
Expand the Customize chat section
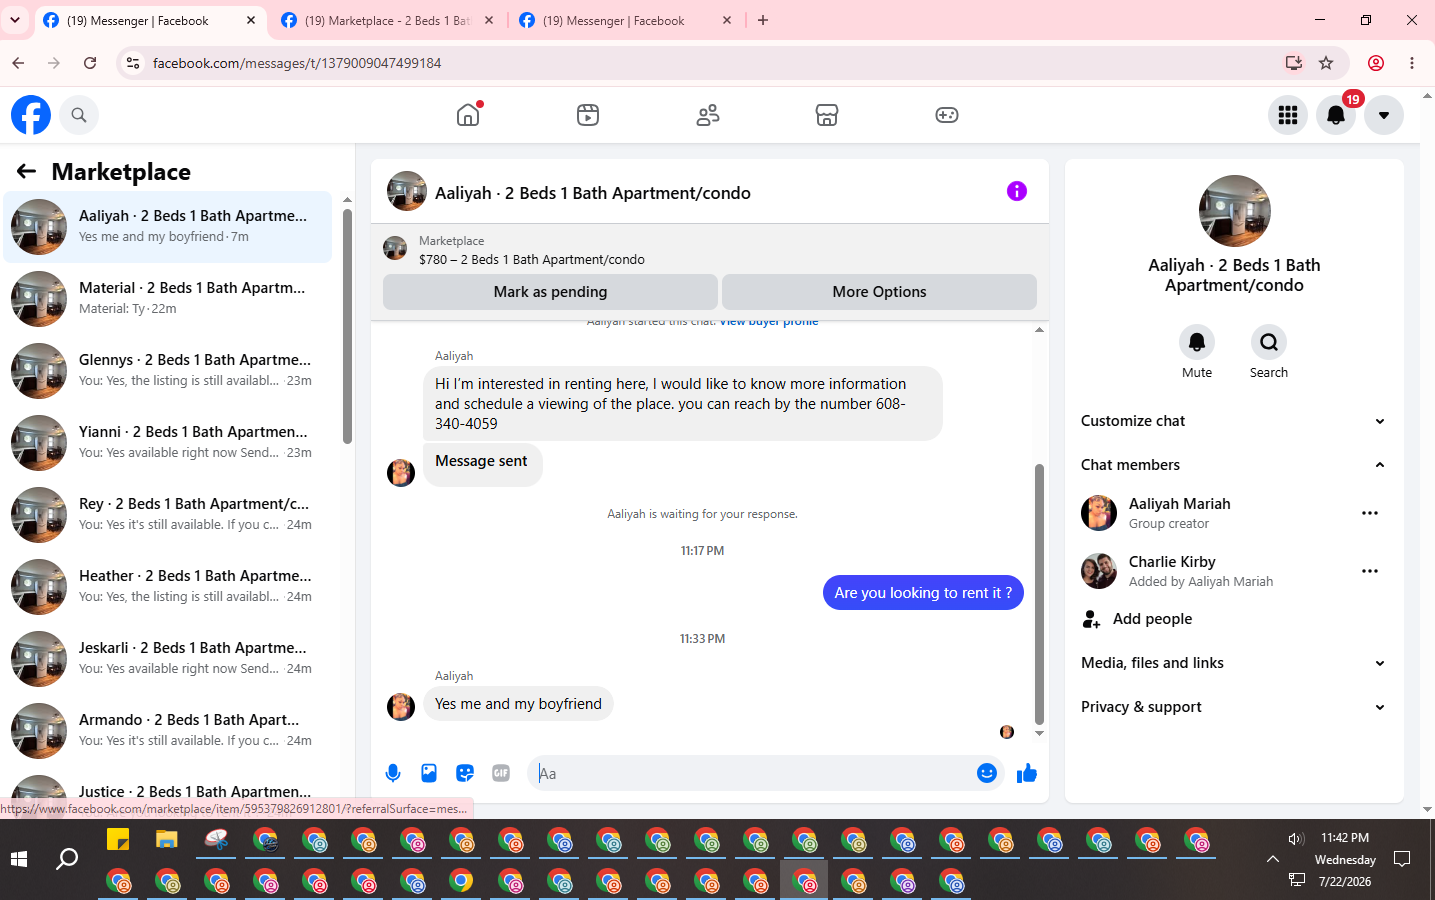1234,421
